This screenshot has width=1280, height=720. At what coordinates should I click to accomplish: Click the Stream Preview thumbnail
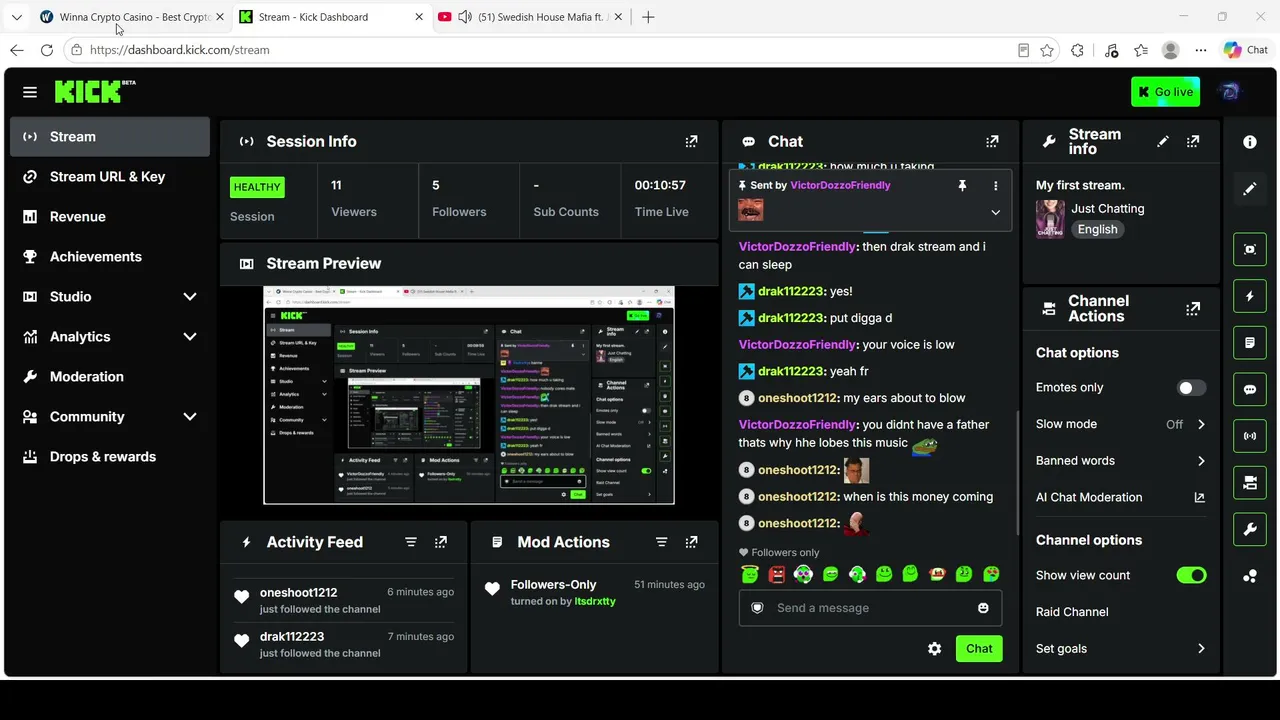pyautogui.click(x=469, y=395)
